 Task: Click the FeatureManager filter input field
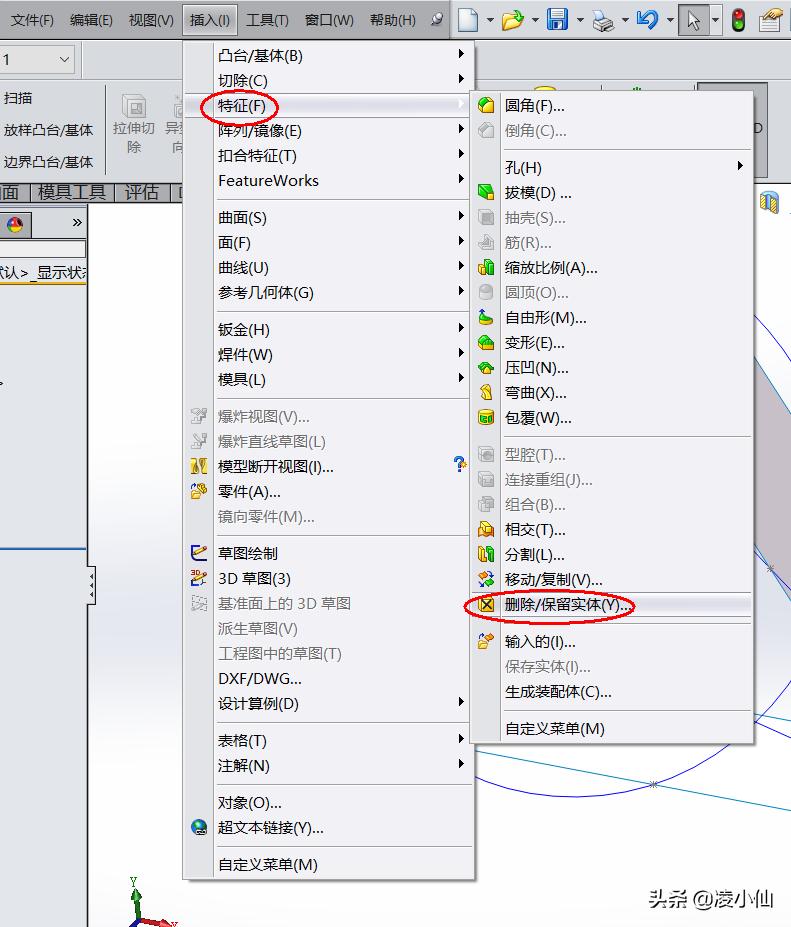point(43,248)
